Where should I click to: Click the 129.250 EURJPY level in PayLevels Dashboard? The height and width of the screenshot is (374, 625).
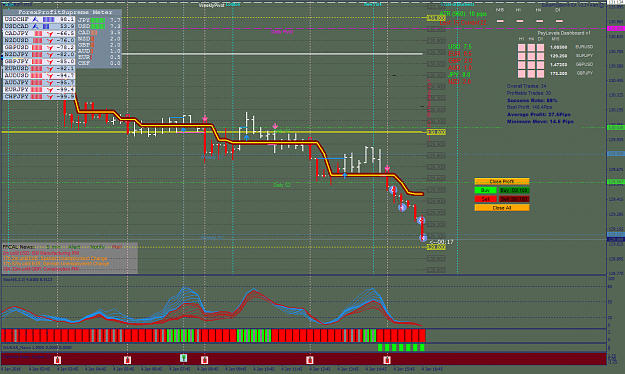(x=558, y=56)
